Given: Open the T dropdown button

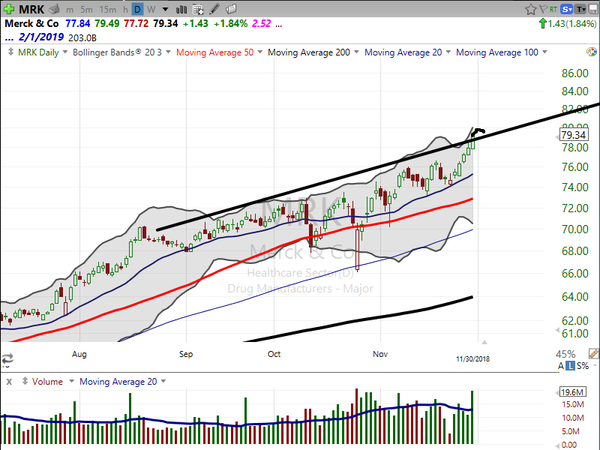Looking at the screenshot, I should pyautogui.click(x=582, y=9).
